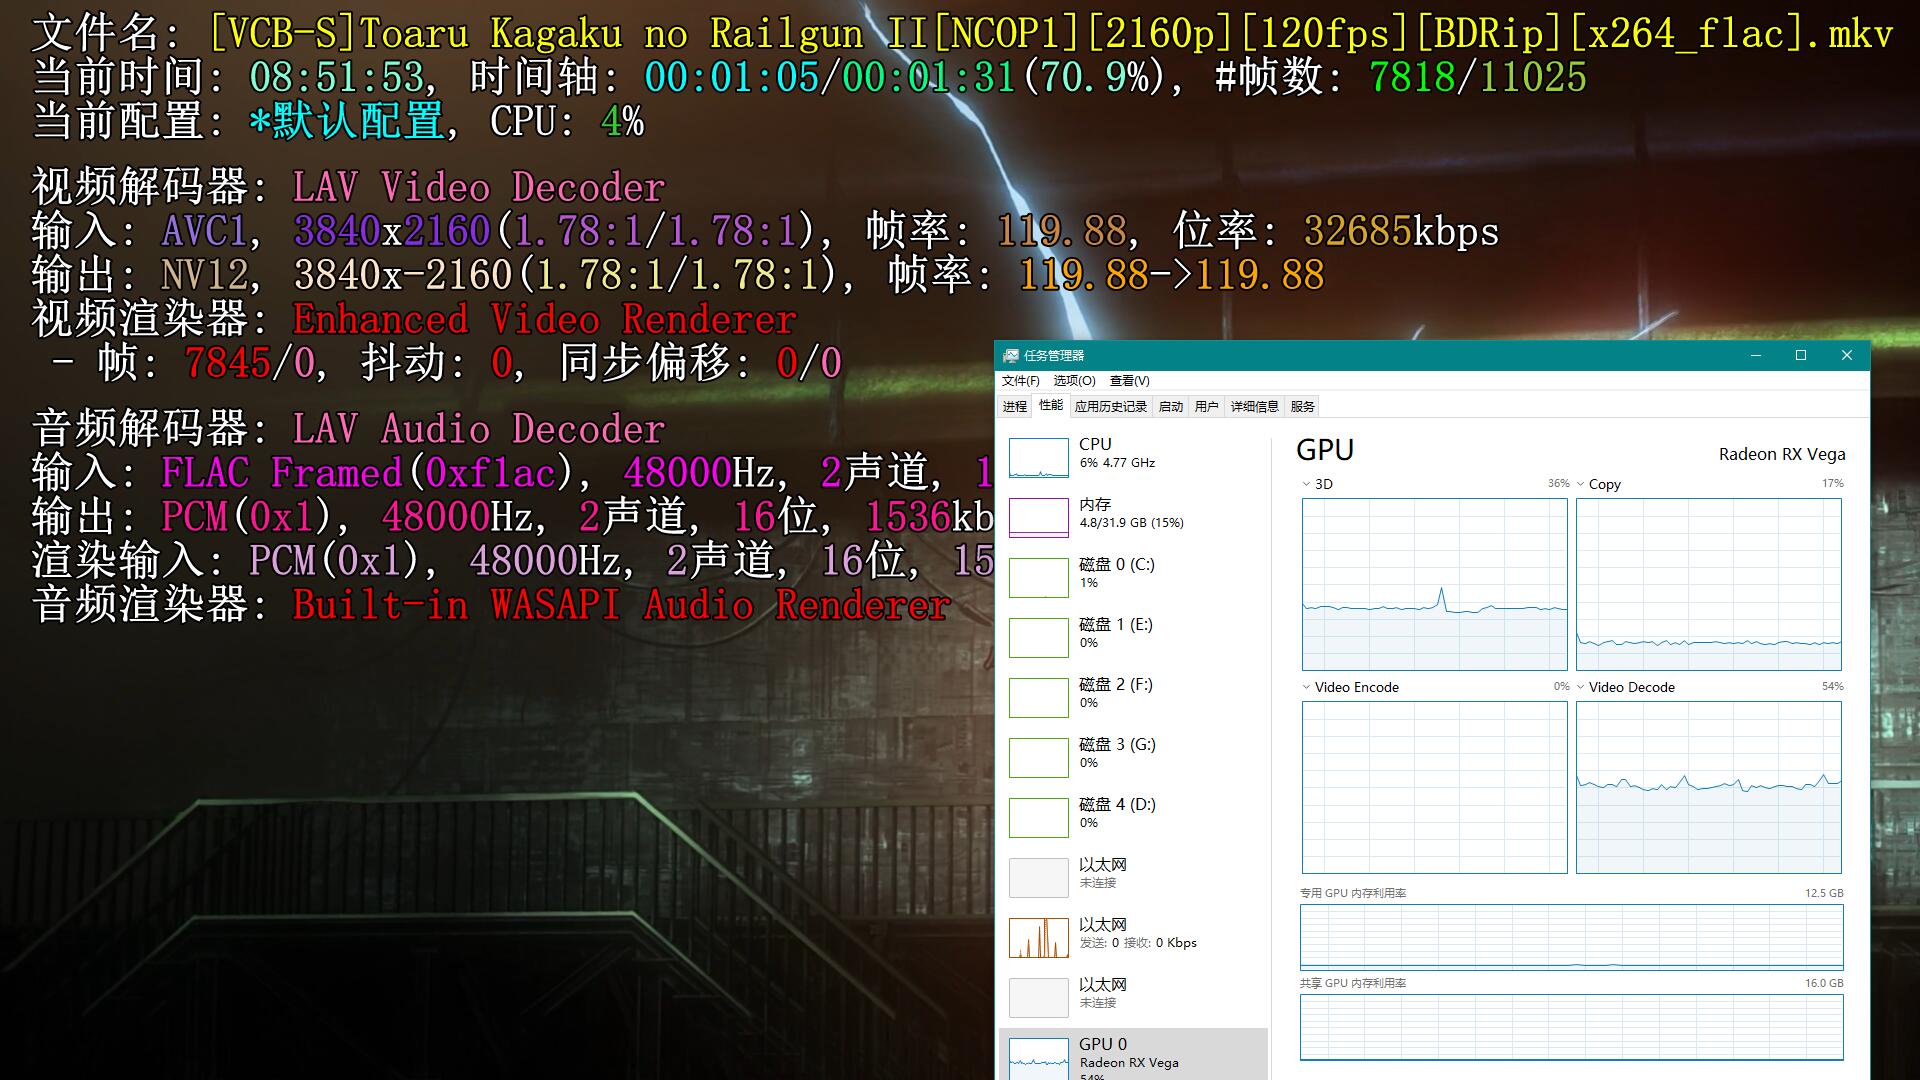Image resolution: width=1920 pixels, height=1080 pixels.
Task: Click Enhanced Video Renderer text in overlay
Action: 544,319
